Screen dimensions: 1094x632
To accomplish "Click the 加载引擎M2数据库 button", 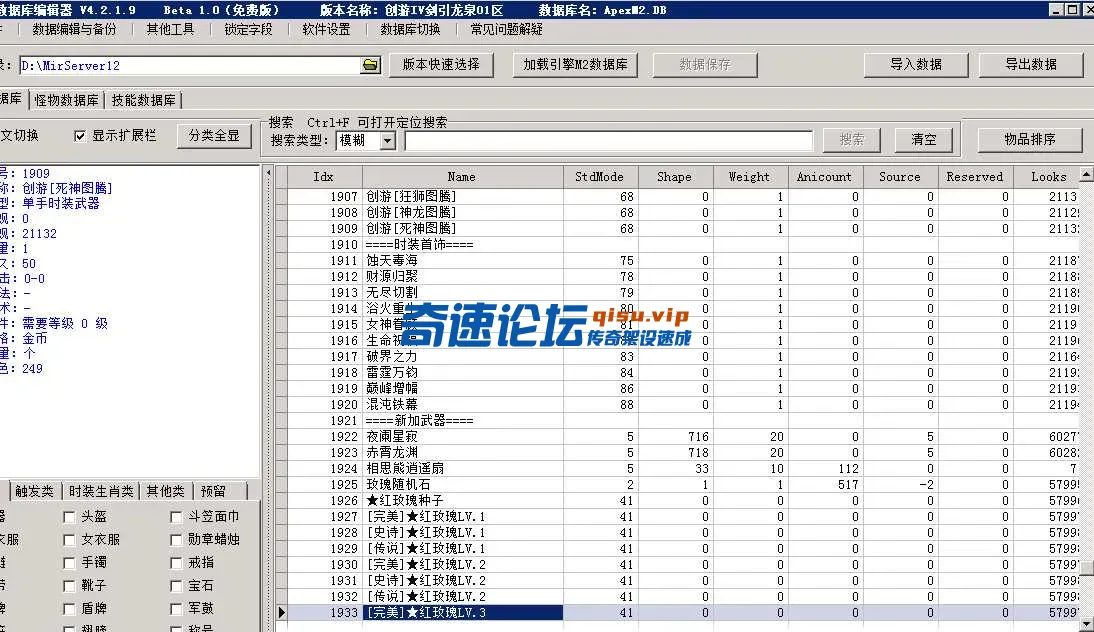I will 575,64.
